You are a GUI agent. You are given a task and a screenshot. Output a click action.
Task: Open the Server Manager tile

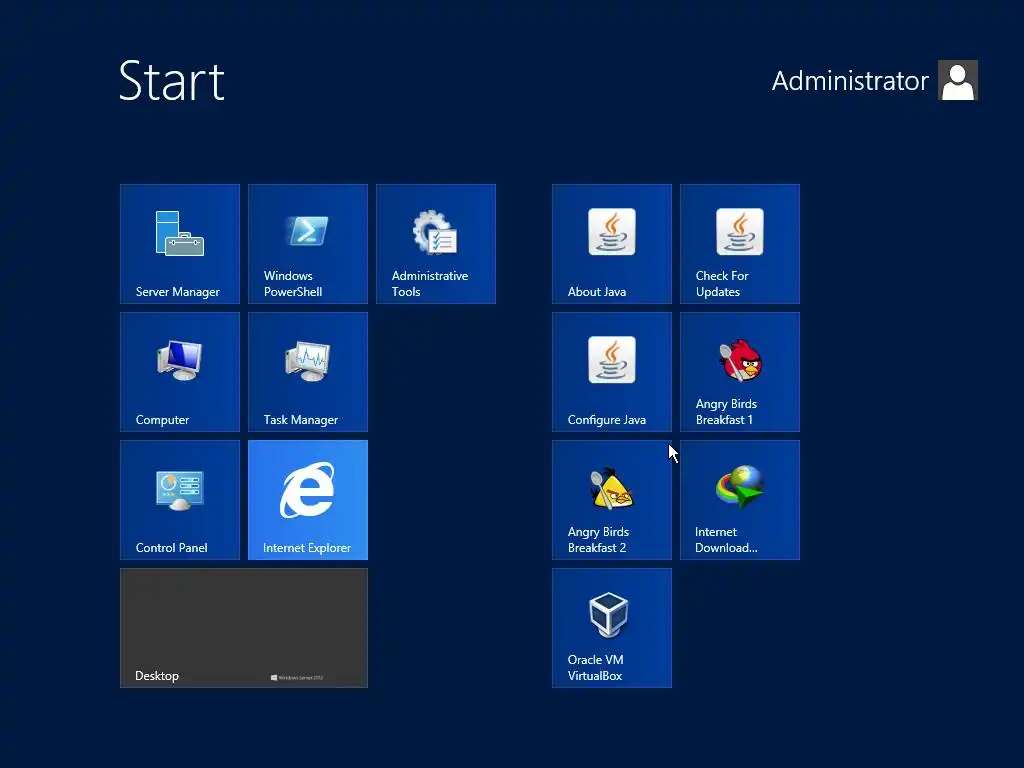[x=180, y=244]
